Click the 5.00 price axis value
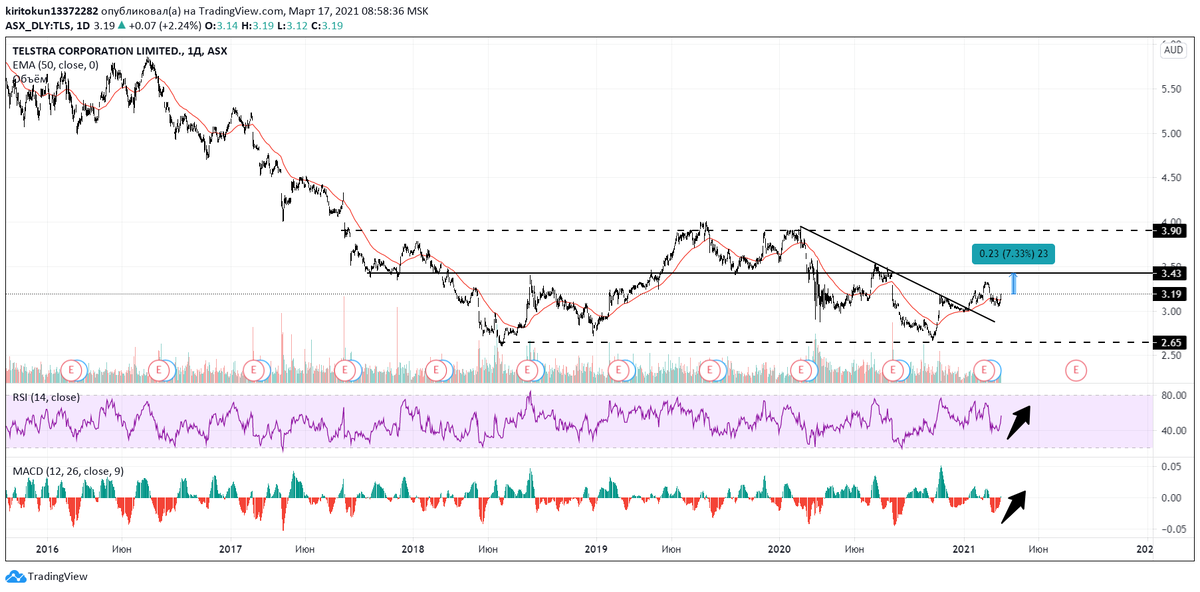The height and width of the screenshot is (592, 1200). 1174,133
